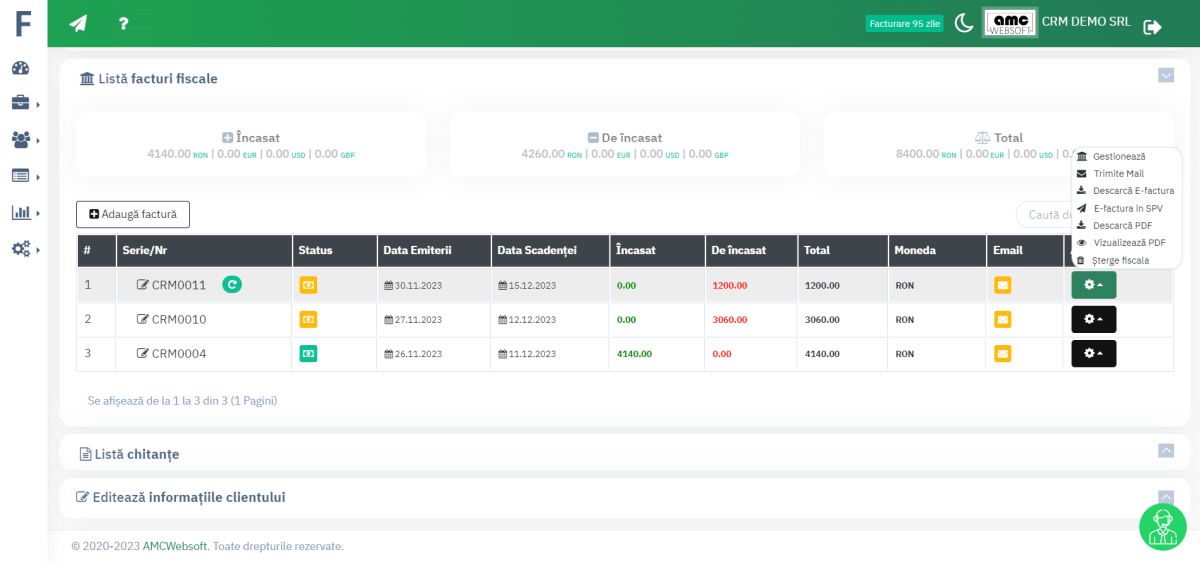The image size is (1200, 564).
Task: Click the status icon for invoice CRM0004
Action: [x=308, y=354]
